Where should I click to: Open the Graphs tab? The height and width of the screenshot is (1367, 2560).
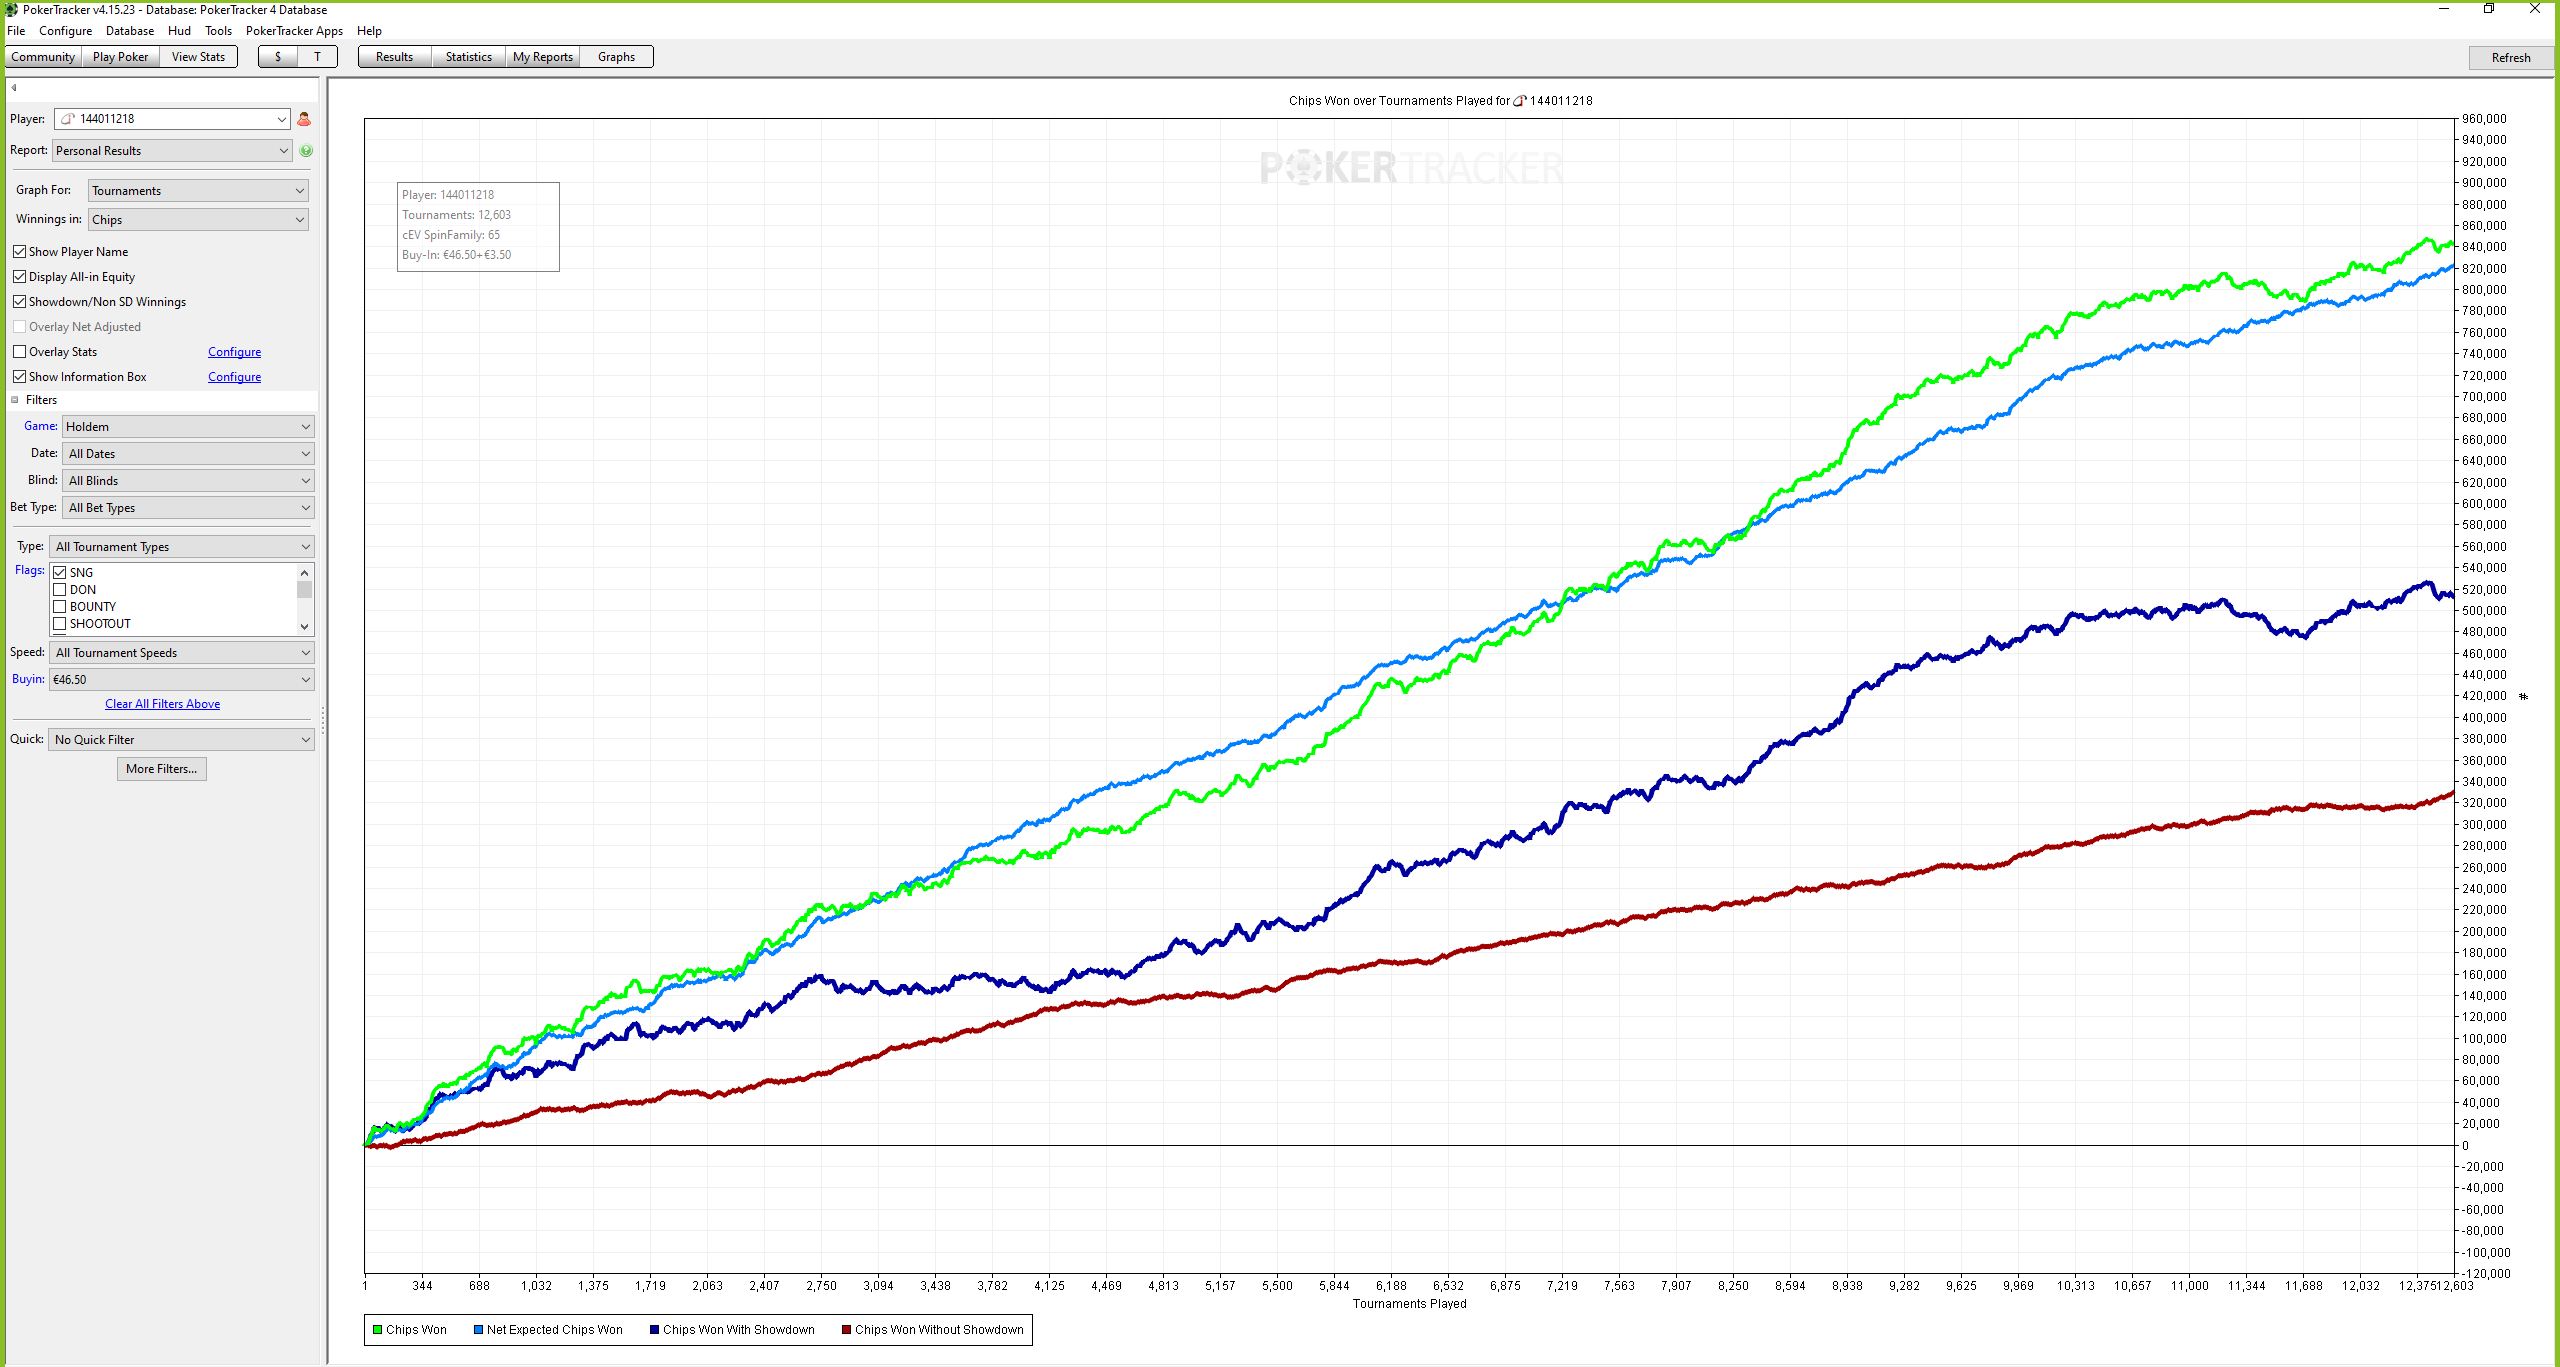616,57
